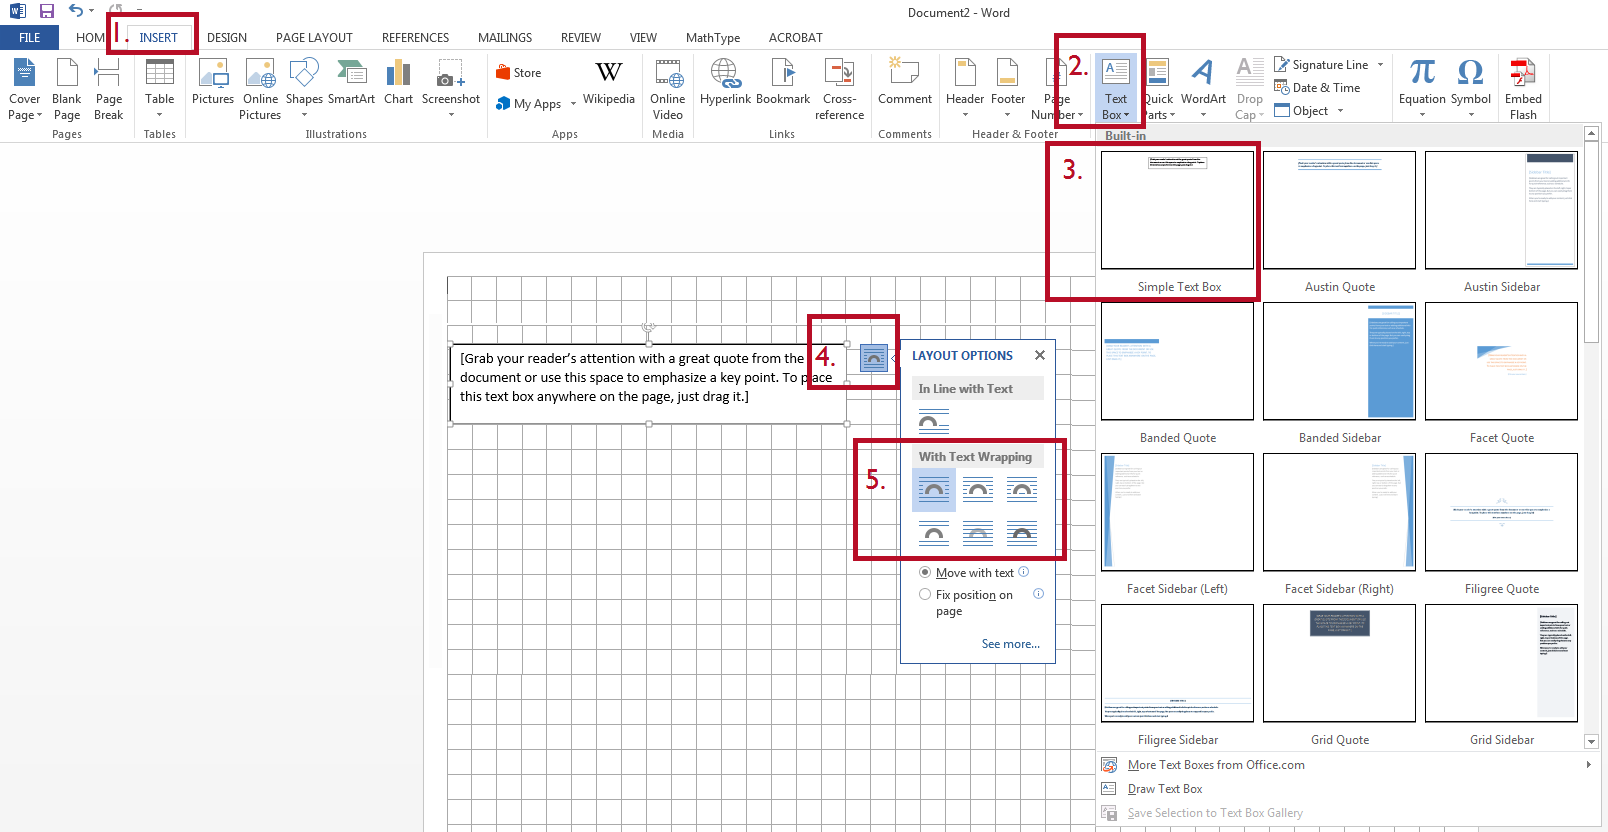Click the Move with text info icon

click(1023, 572)
